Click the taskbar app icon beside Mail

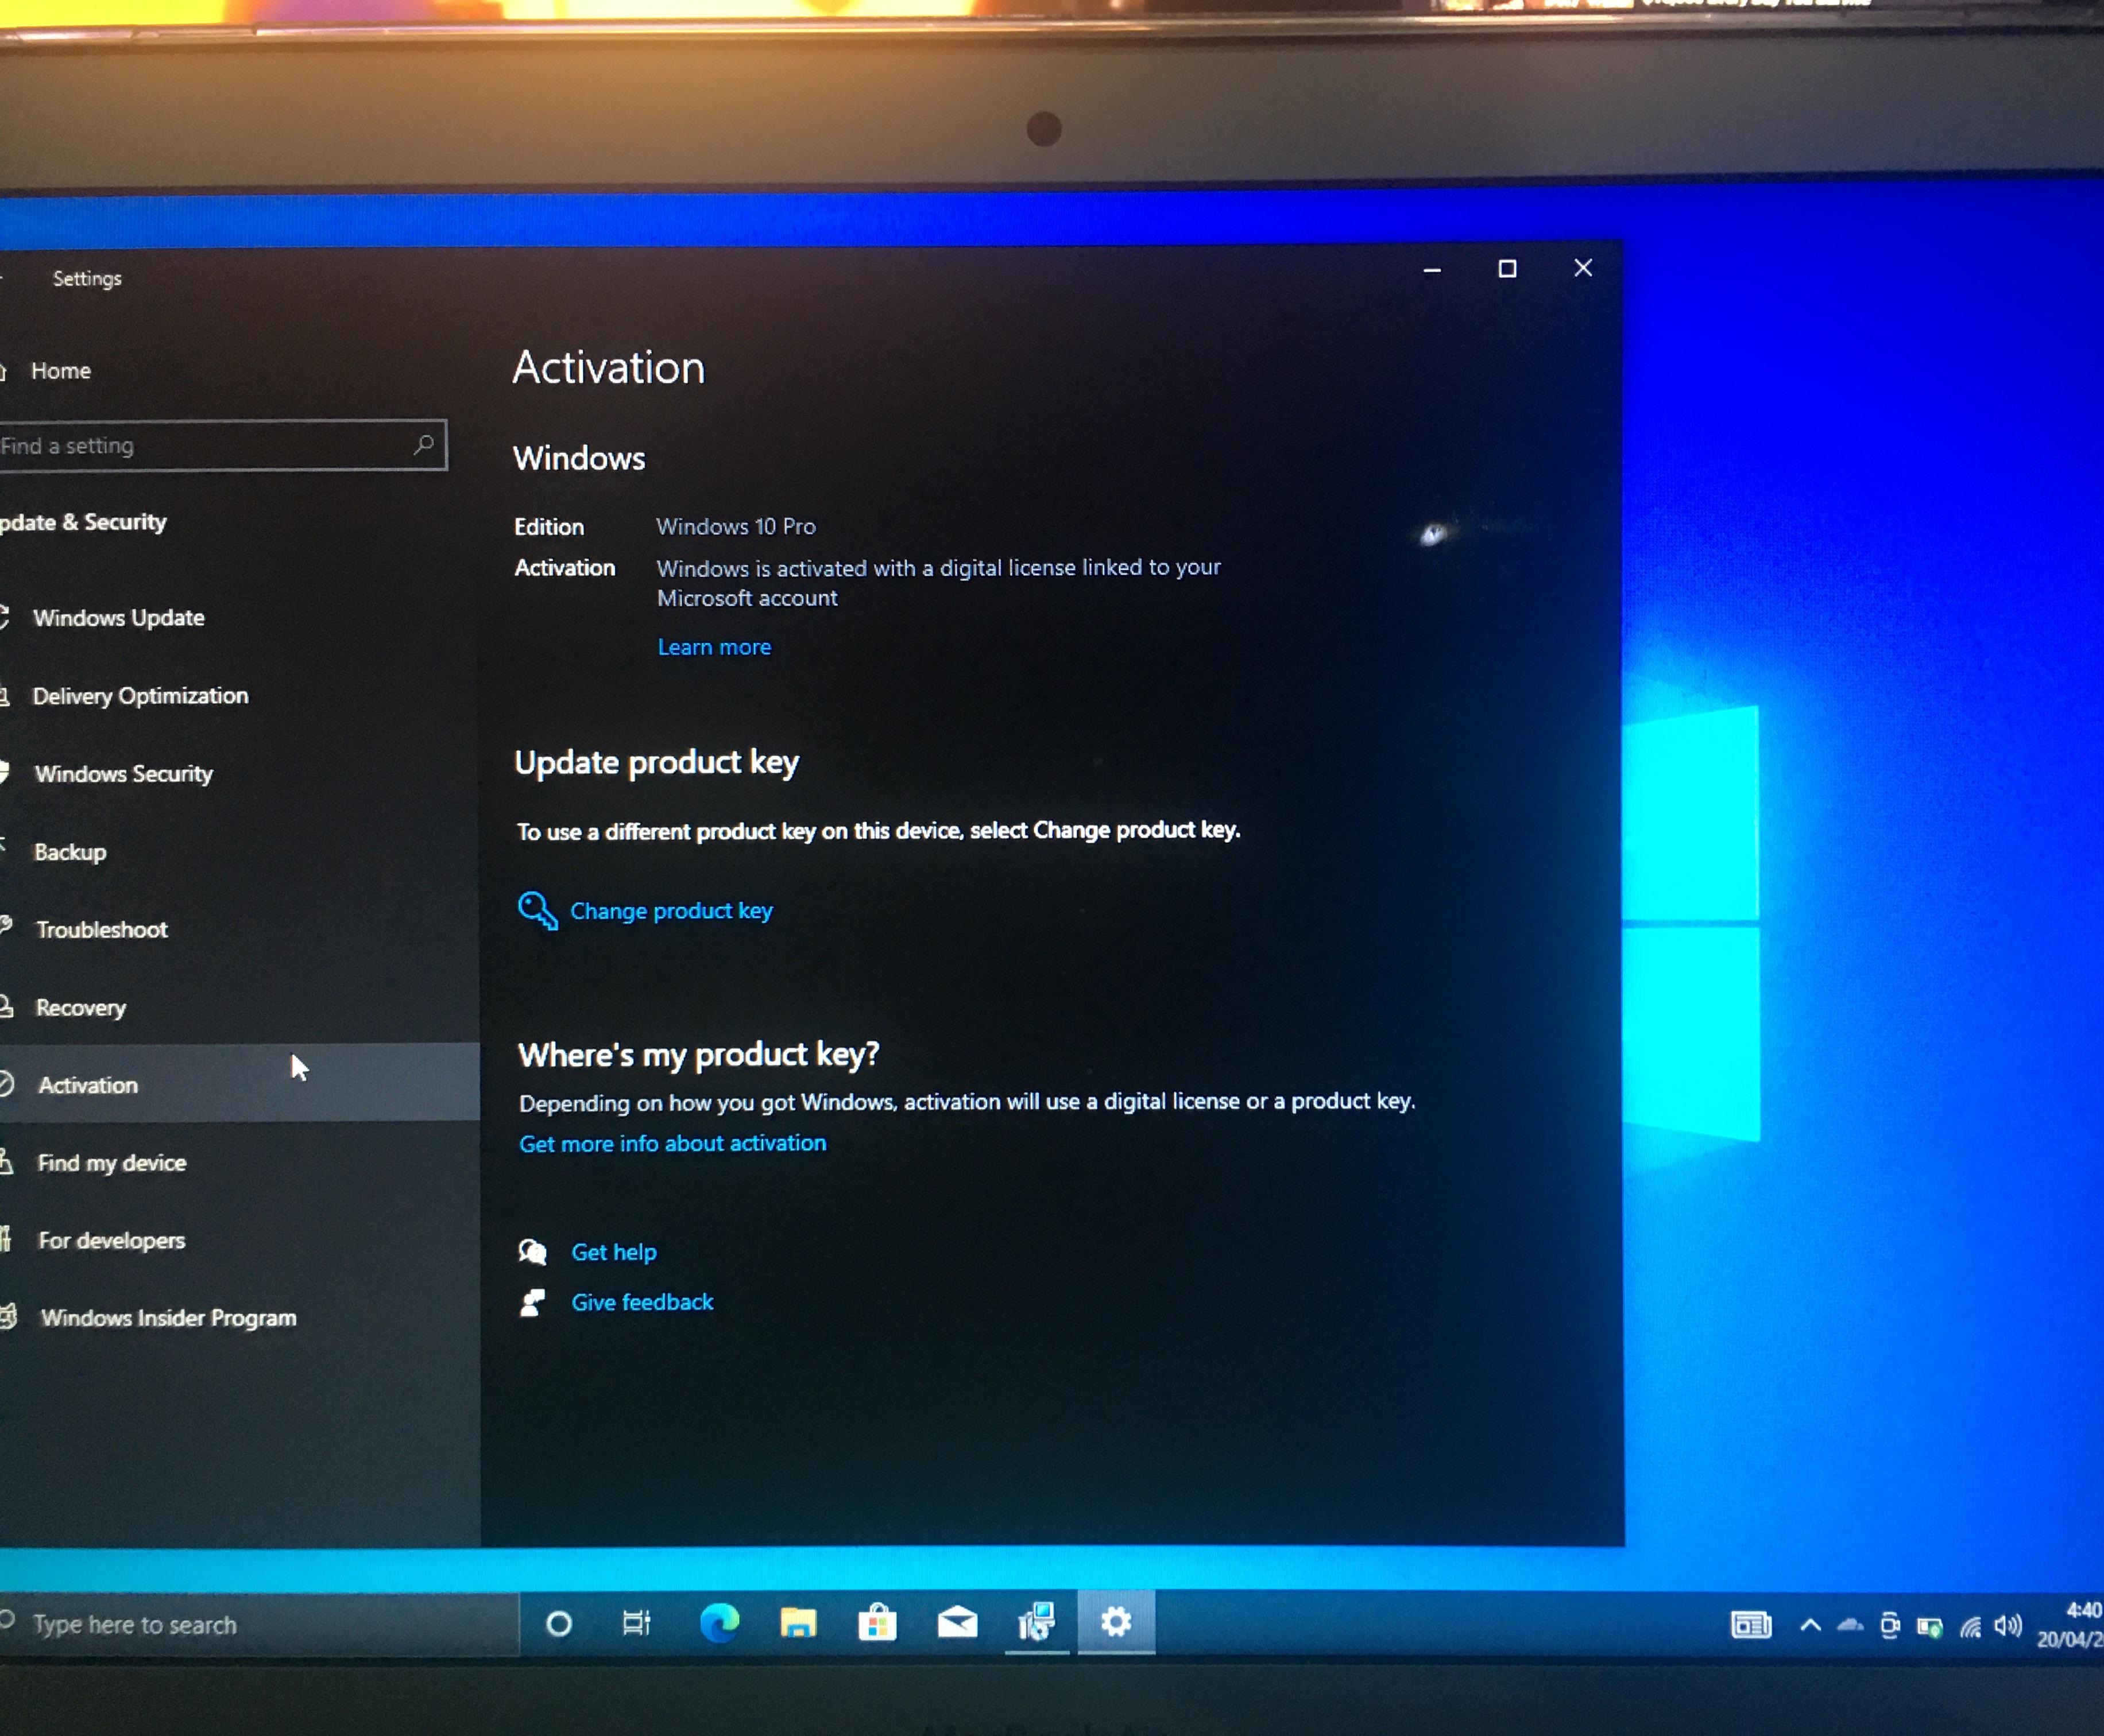[x=1037, y=1621]
